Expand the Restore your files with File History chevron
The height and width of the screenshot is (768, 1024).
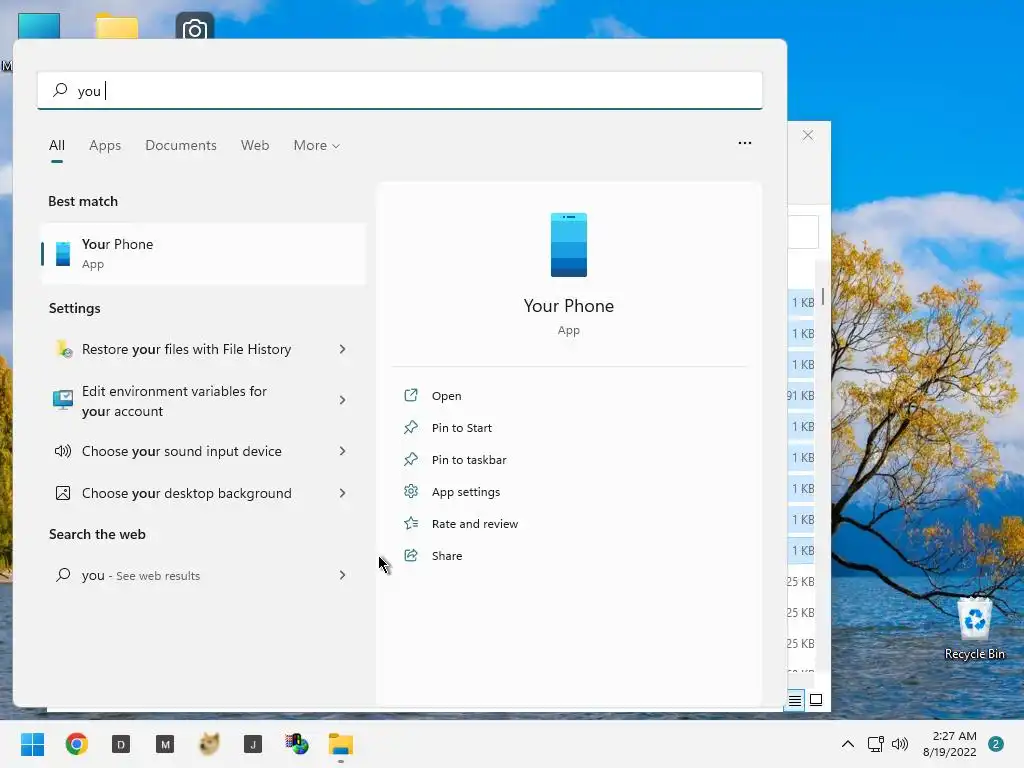[x=342, y=349]
